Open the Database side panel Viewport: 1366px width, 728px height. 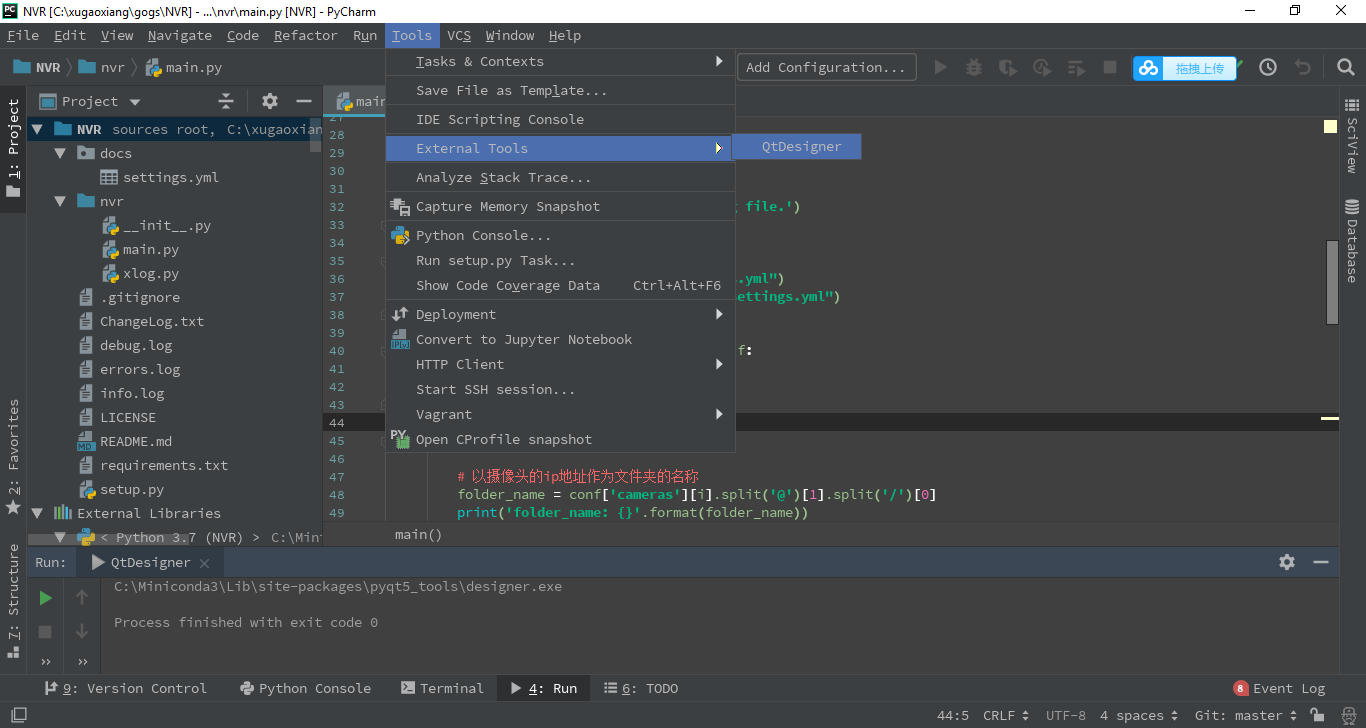(1352, 241)
